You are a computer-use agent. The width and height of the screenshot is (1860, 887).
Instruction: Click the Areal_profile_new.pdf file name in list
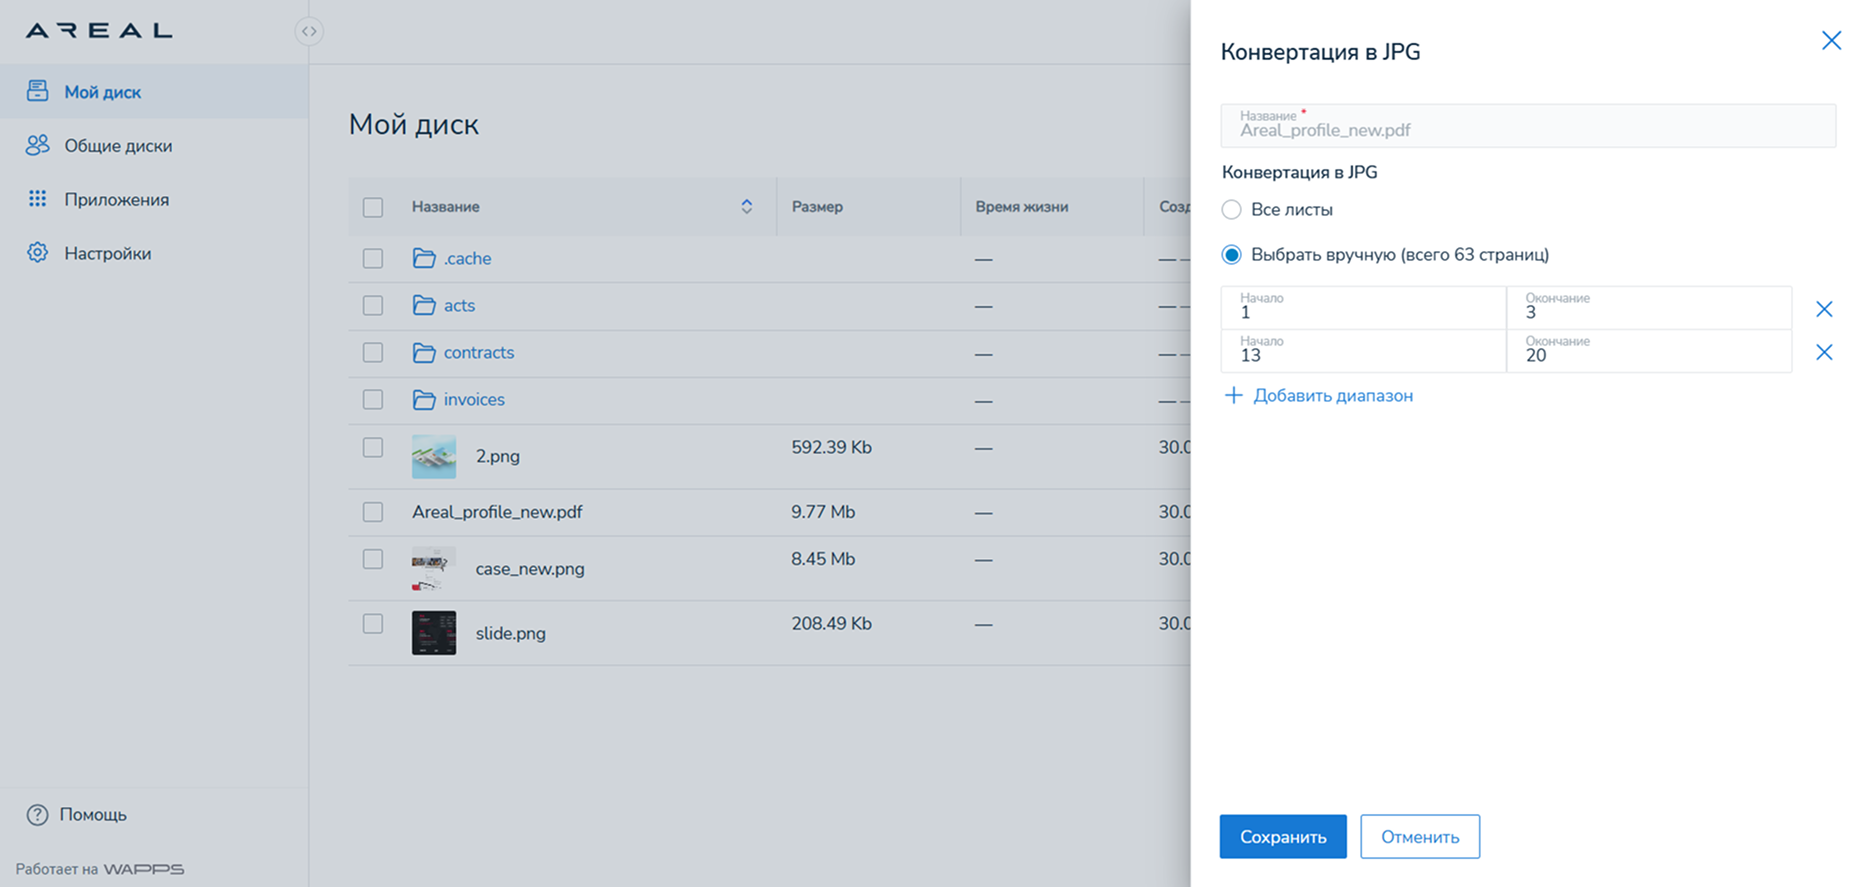tap(497, 512)
